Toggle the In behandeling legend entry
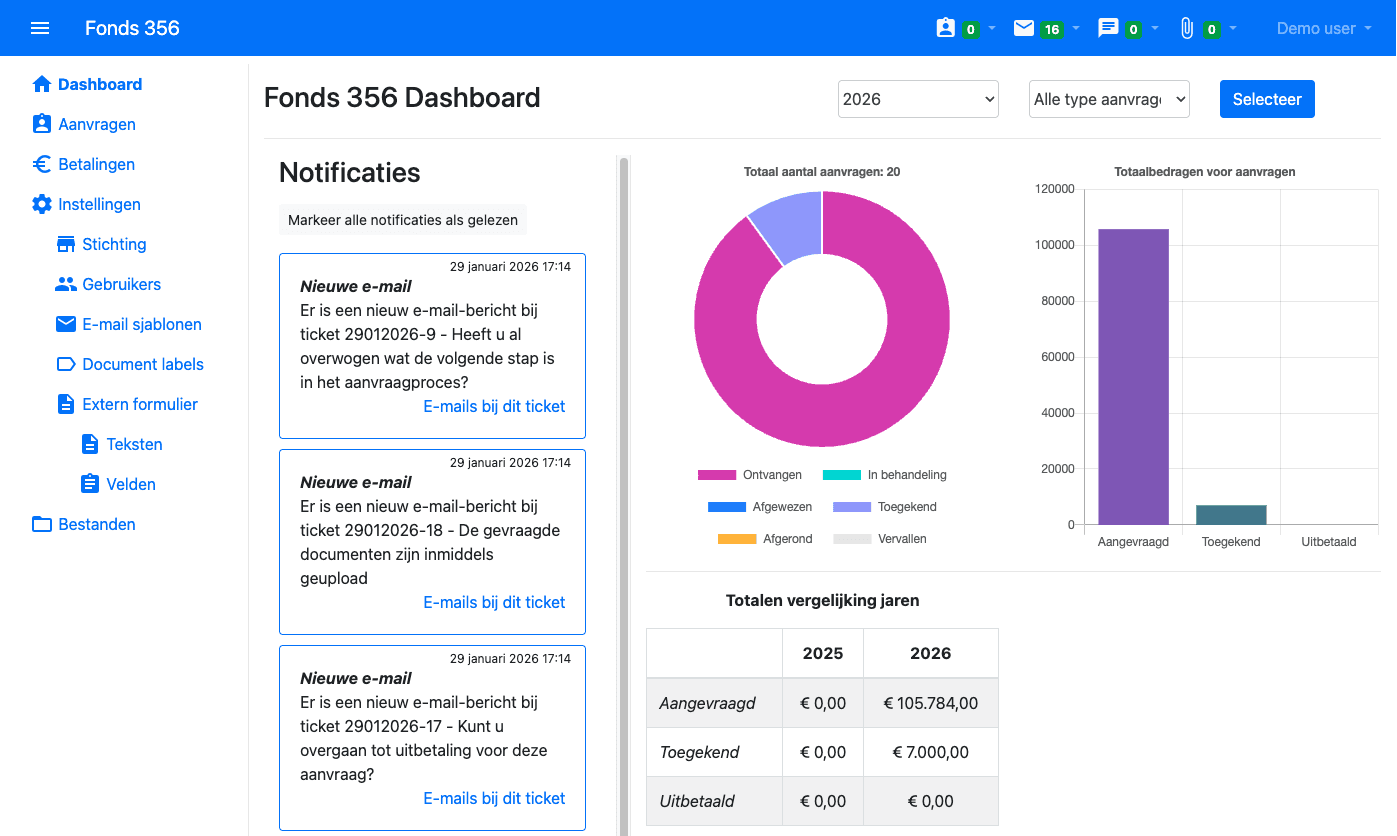 [885, 475]
